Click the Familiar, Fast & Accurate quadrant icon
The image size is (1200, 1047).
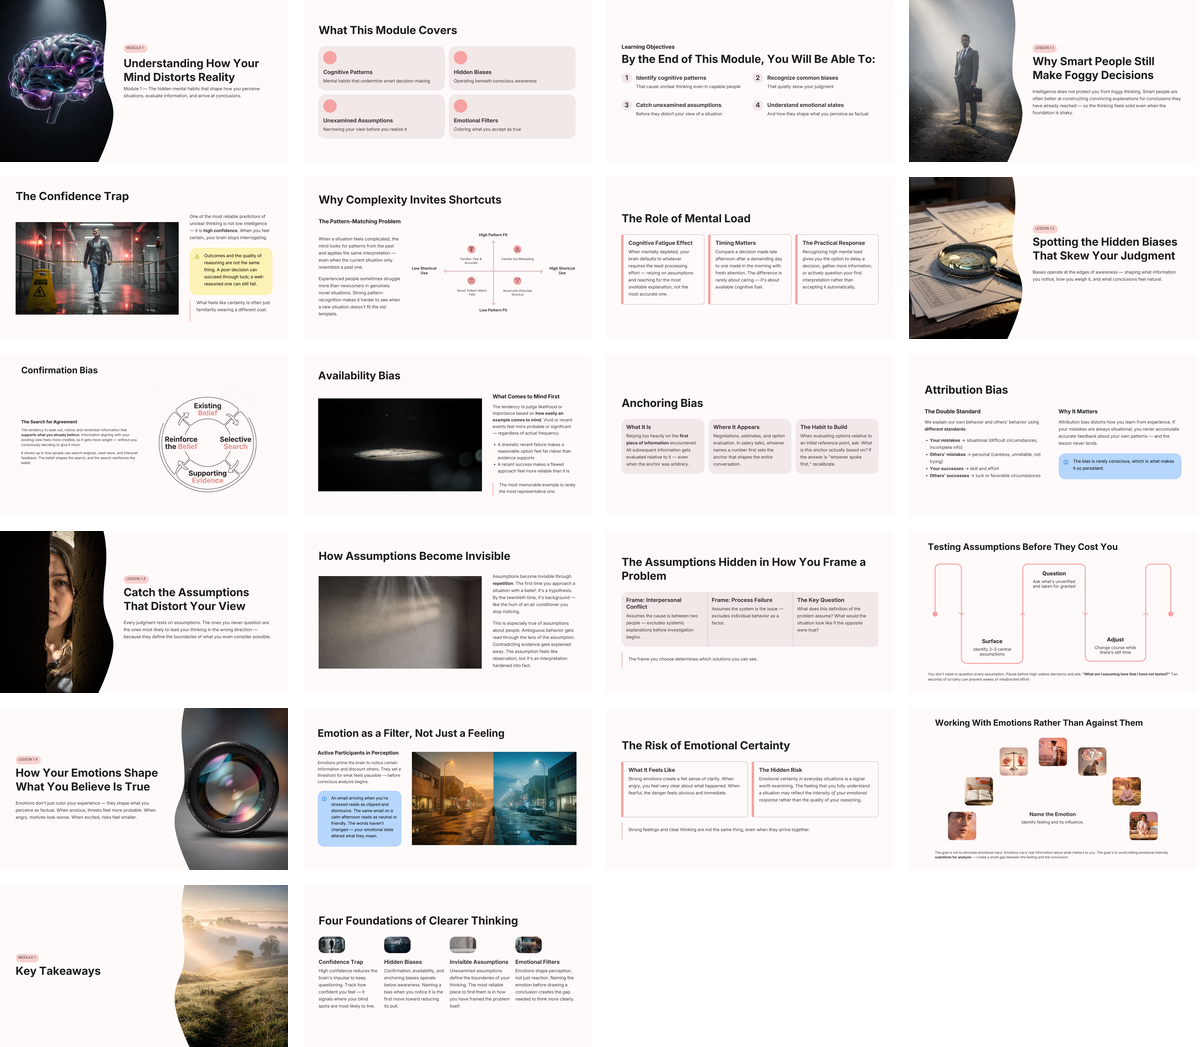(471, 249)
